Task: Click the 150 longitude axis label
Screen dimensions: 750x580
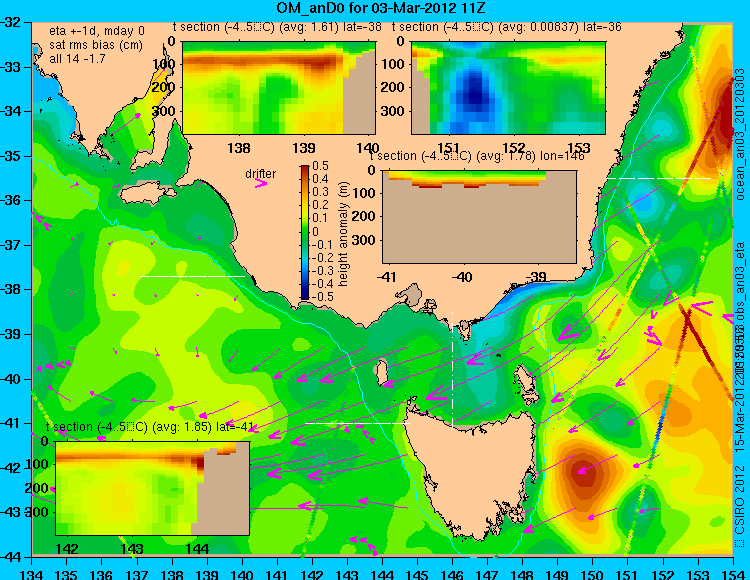Action: pyautogui.click(x=593, y=574)
